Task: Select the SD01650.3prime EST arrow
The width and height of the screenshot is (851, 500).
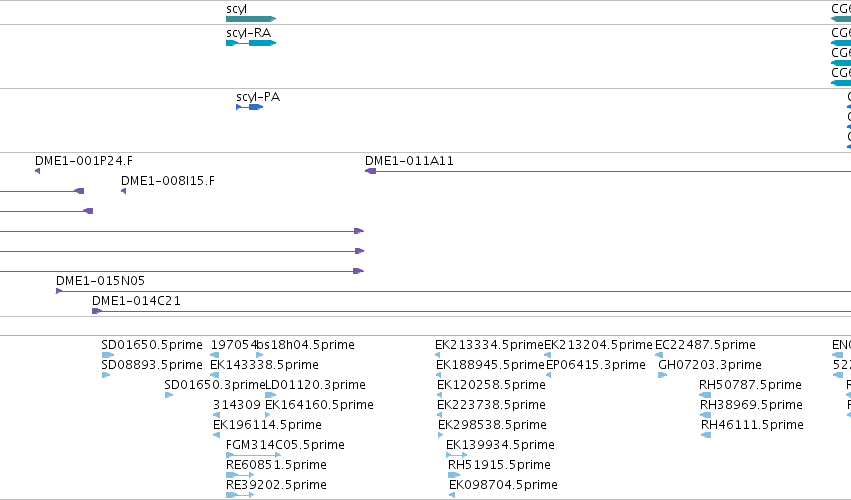Action: coord(169,395)
